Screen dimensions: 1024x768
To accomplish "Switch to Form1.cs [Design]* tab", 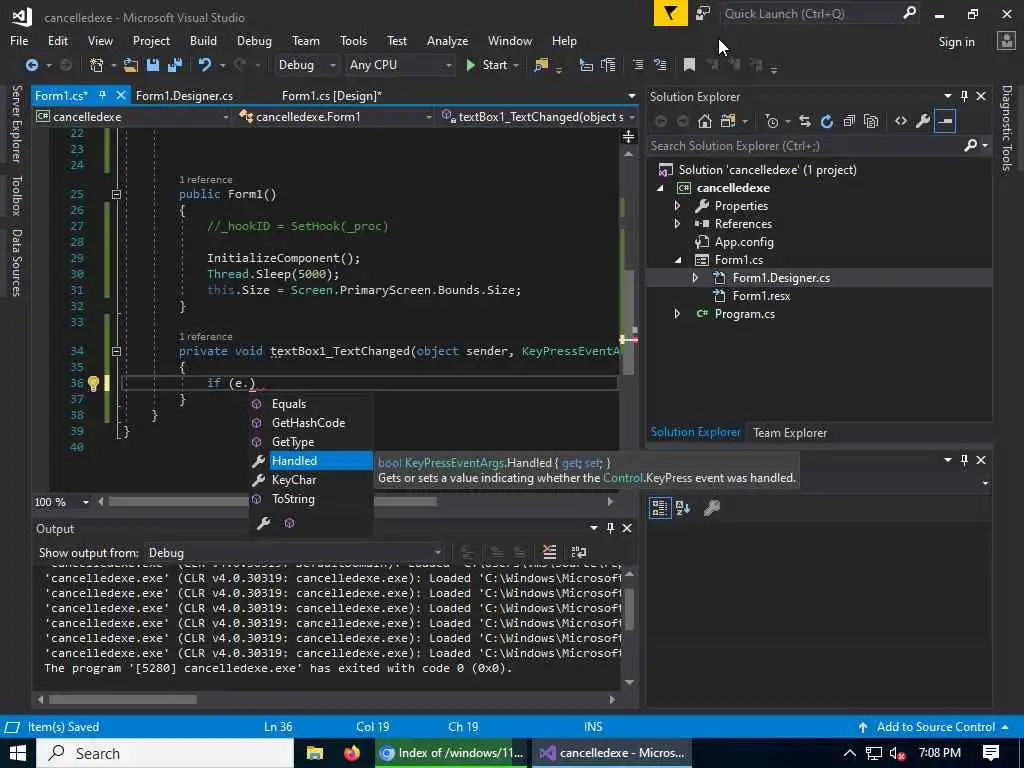I will [332, 95].
